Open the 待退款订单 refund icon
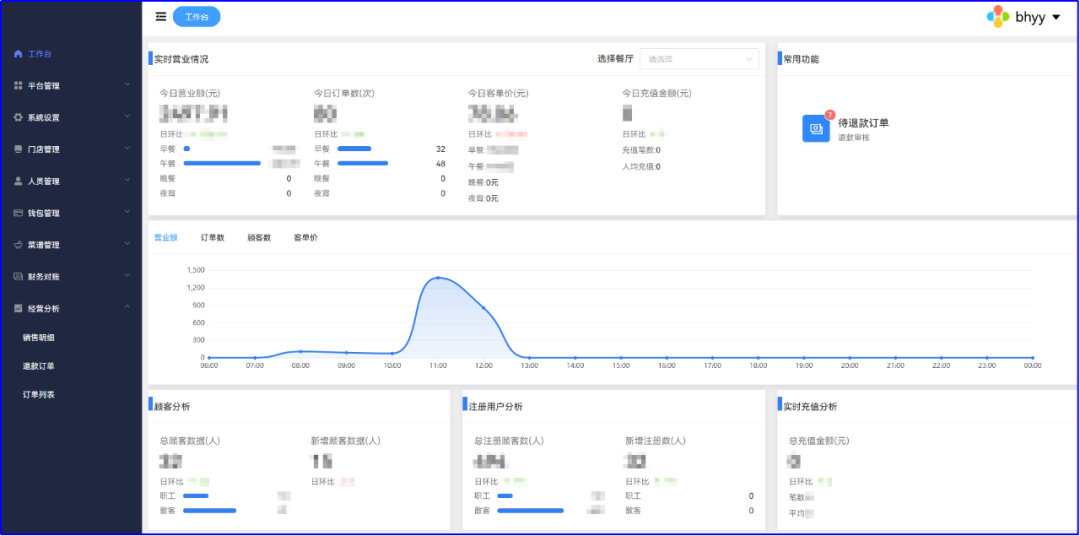1080x536 pixels. 816,128
